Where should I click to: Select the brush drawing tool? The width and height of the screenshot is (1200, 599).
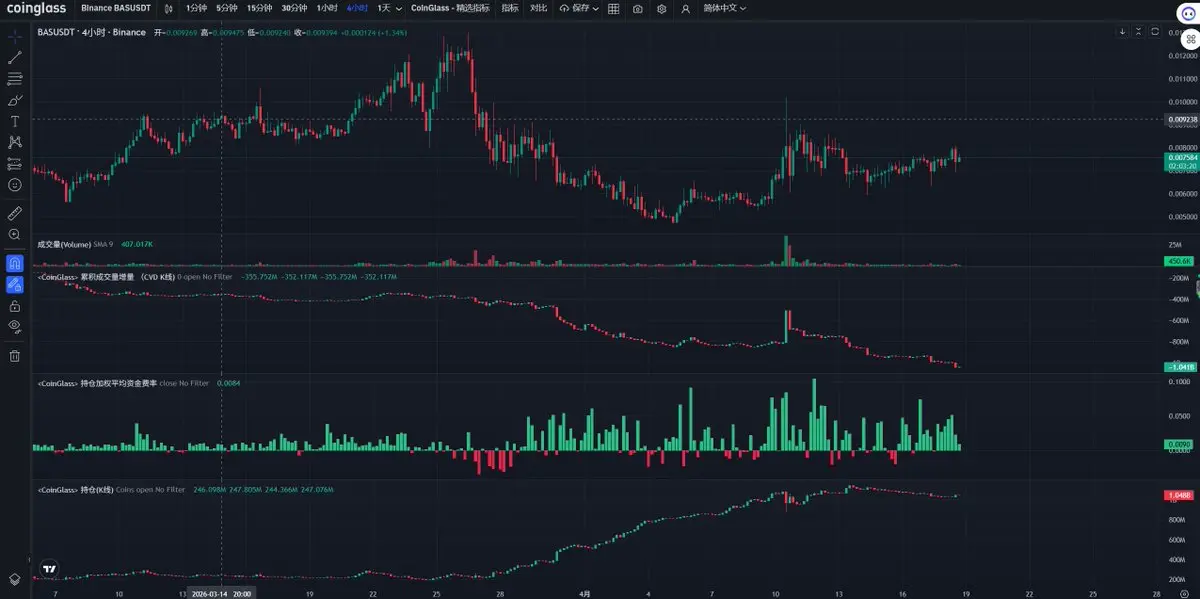tap(15, 100)
